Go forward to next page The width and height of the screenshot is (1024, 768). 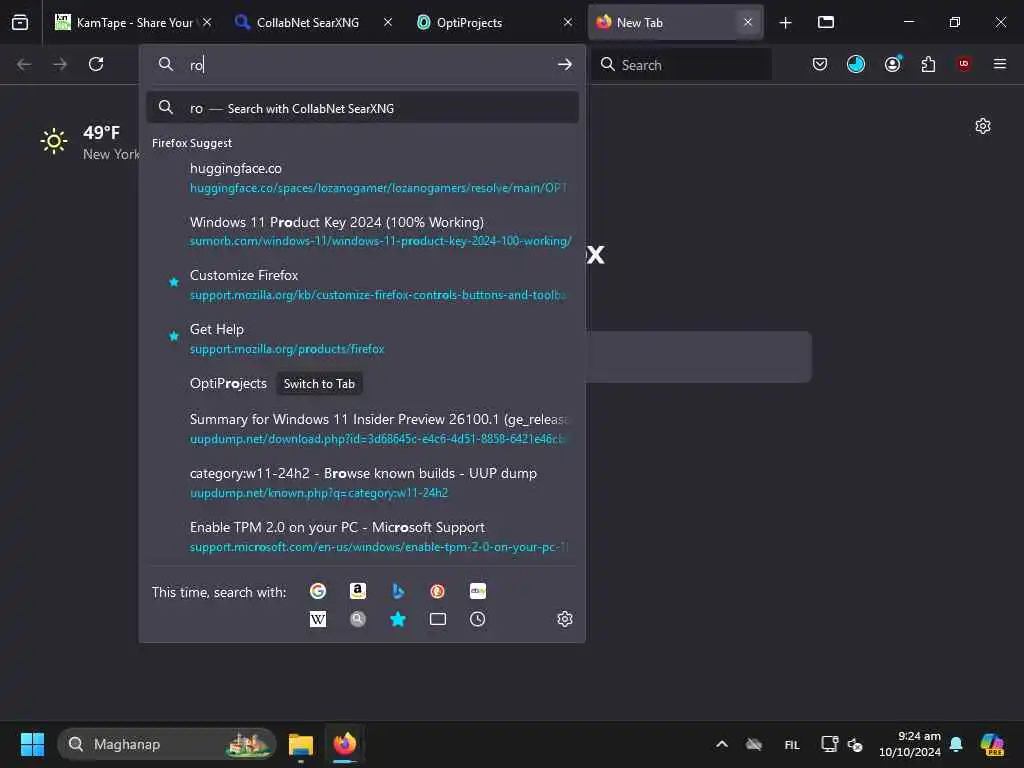59,64
